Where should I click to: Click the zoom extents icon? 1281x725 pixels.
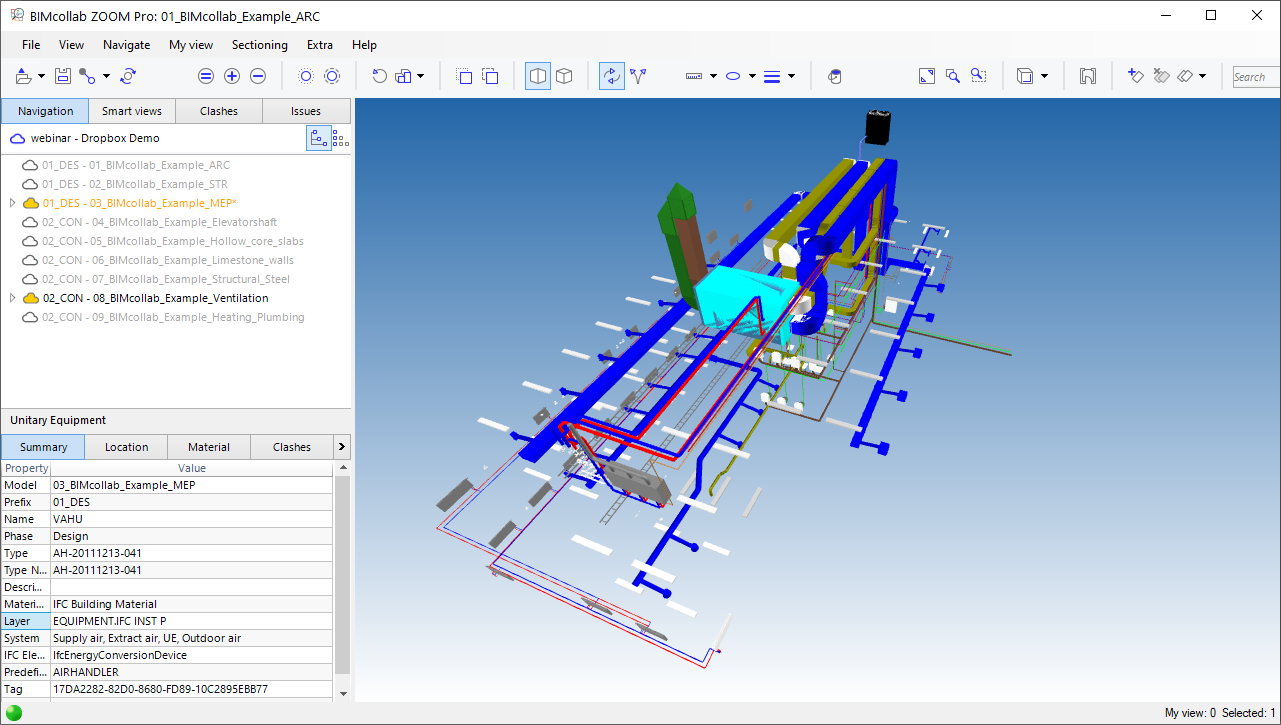(x=927, y=76)
